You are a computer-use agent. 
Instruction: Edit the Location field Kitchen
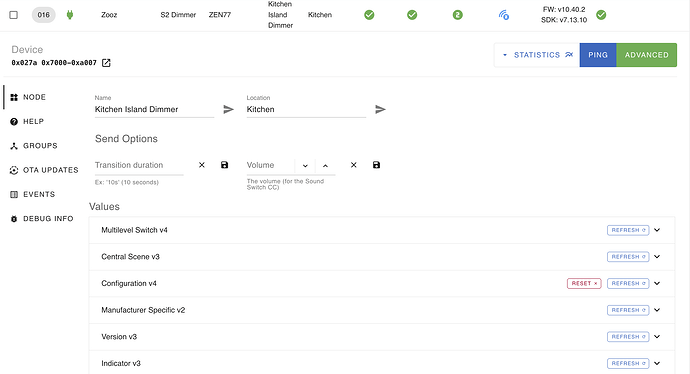point(306,110)
